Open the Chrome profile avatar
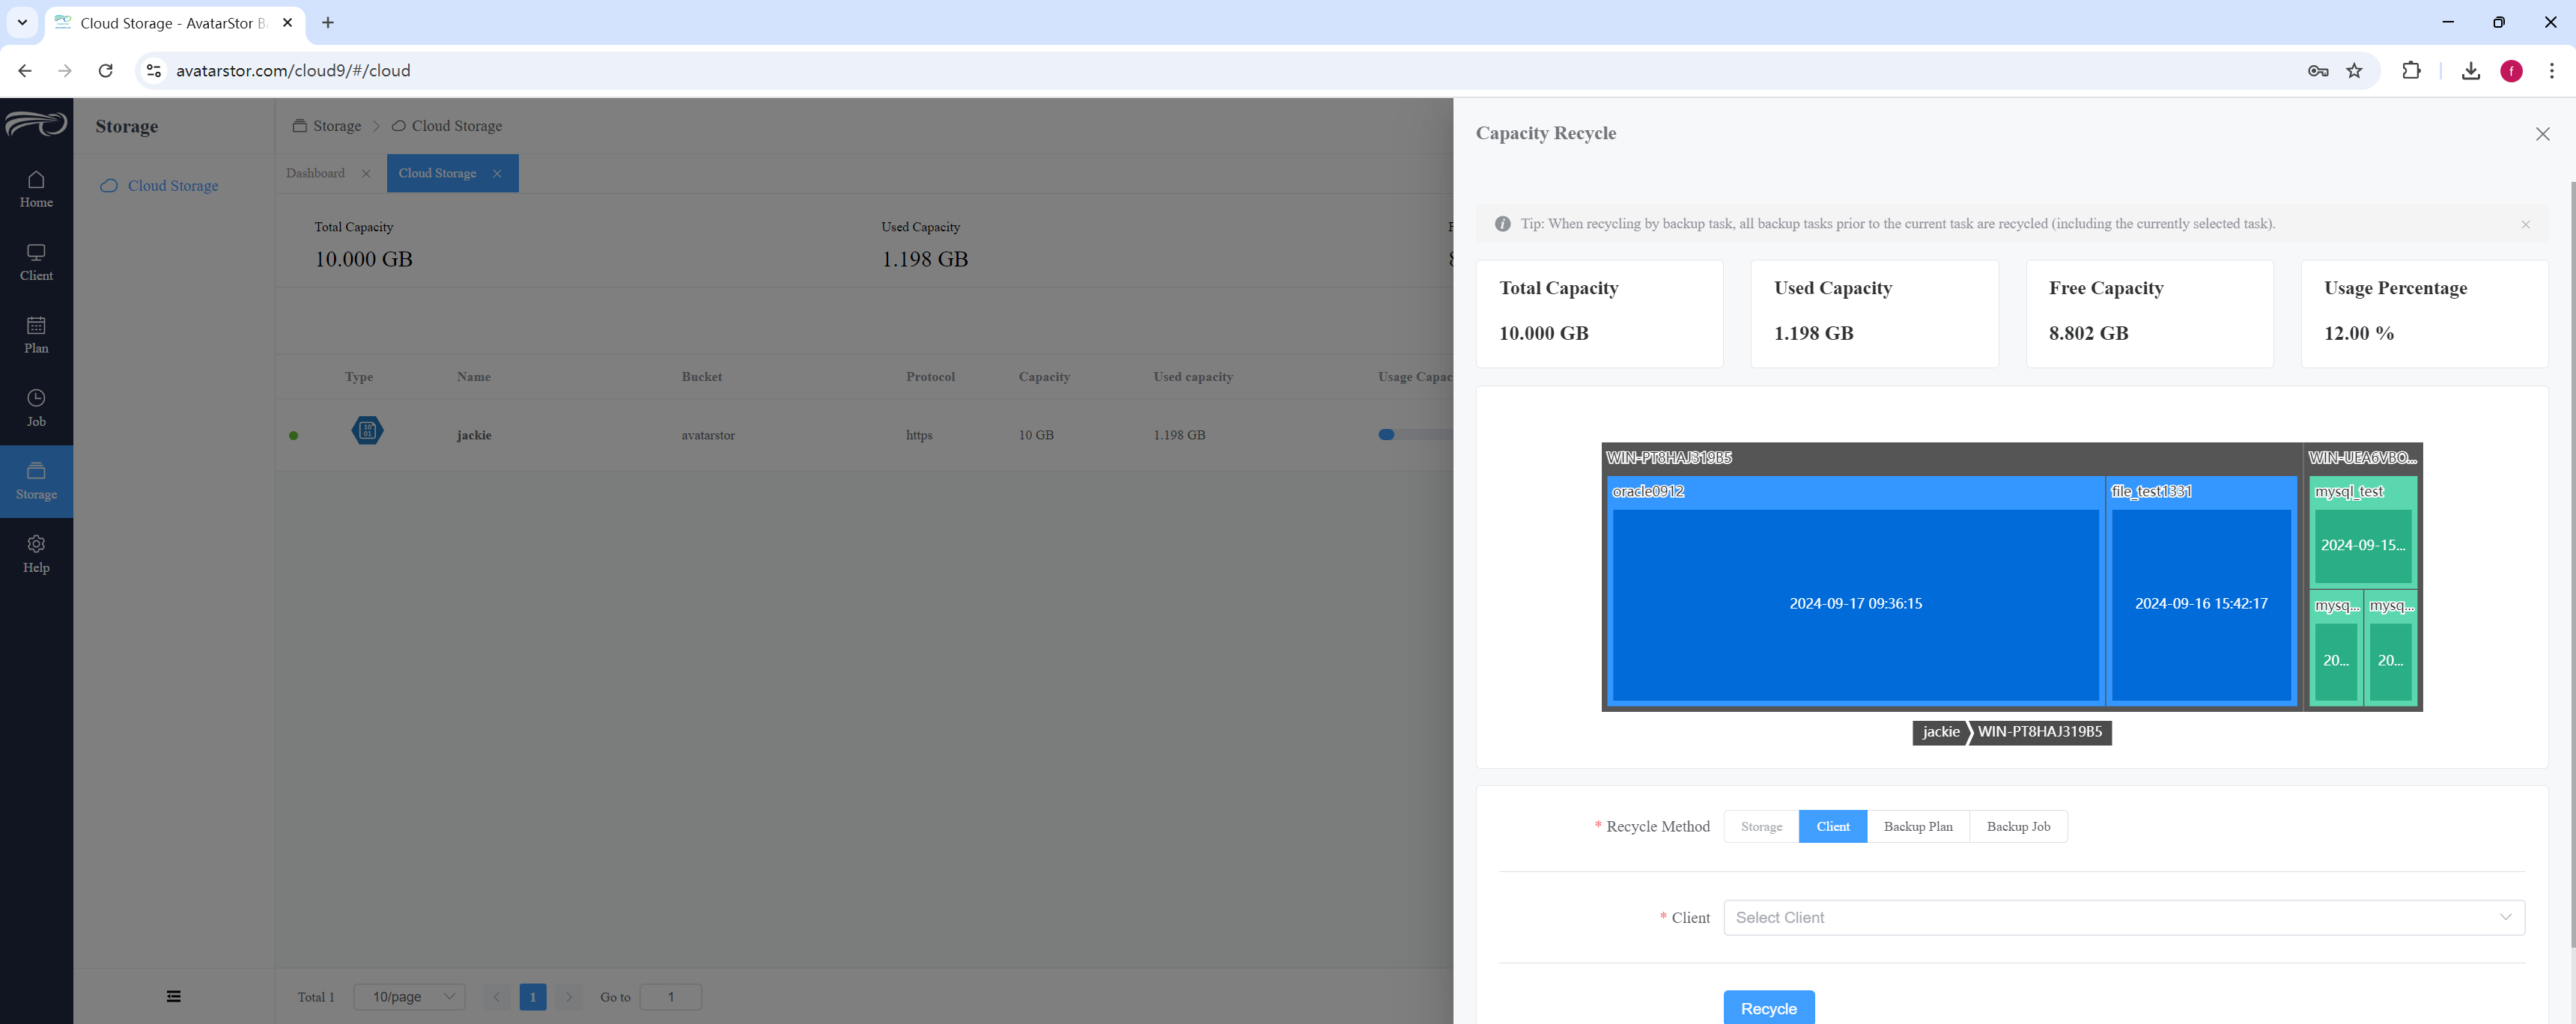This screenshot has height=1024, width=2576. click(2511, 71)
